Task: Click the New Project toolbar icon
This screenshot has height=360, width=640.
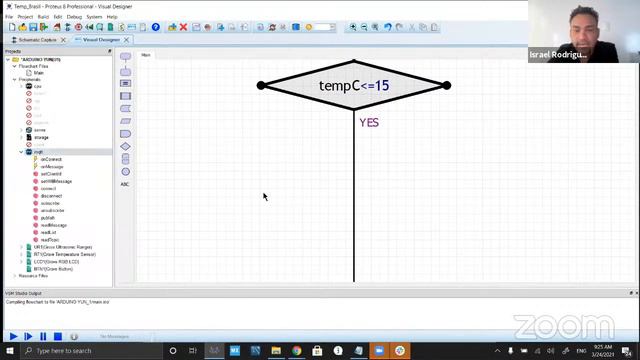Action: (12, 27)
